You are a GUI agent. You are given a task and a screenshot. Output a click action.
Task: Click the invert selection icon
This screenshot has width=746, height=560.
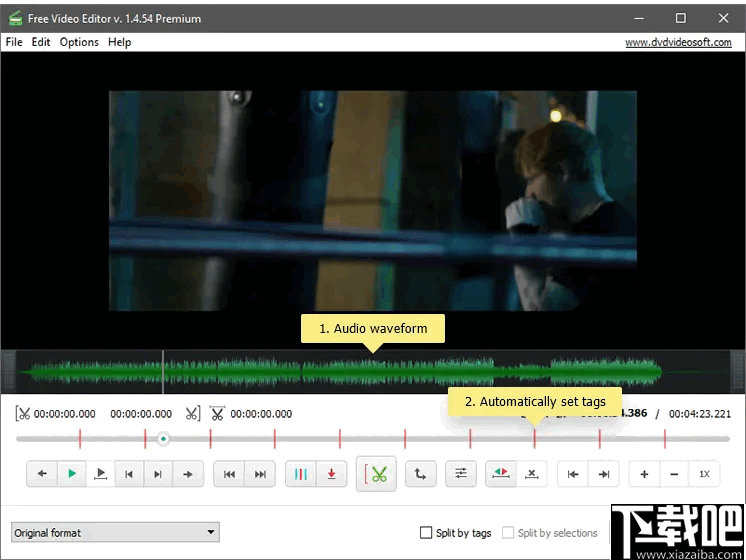[x=501, y=473]
